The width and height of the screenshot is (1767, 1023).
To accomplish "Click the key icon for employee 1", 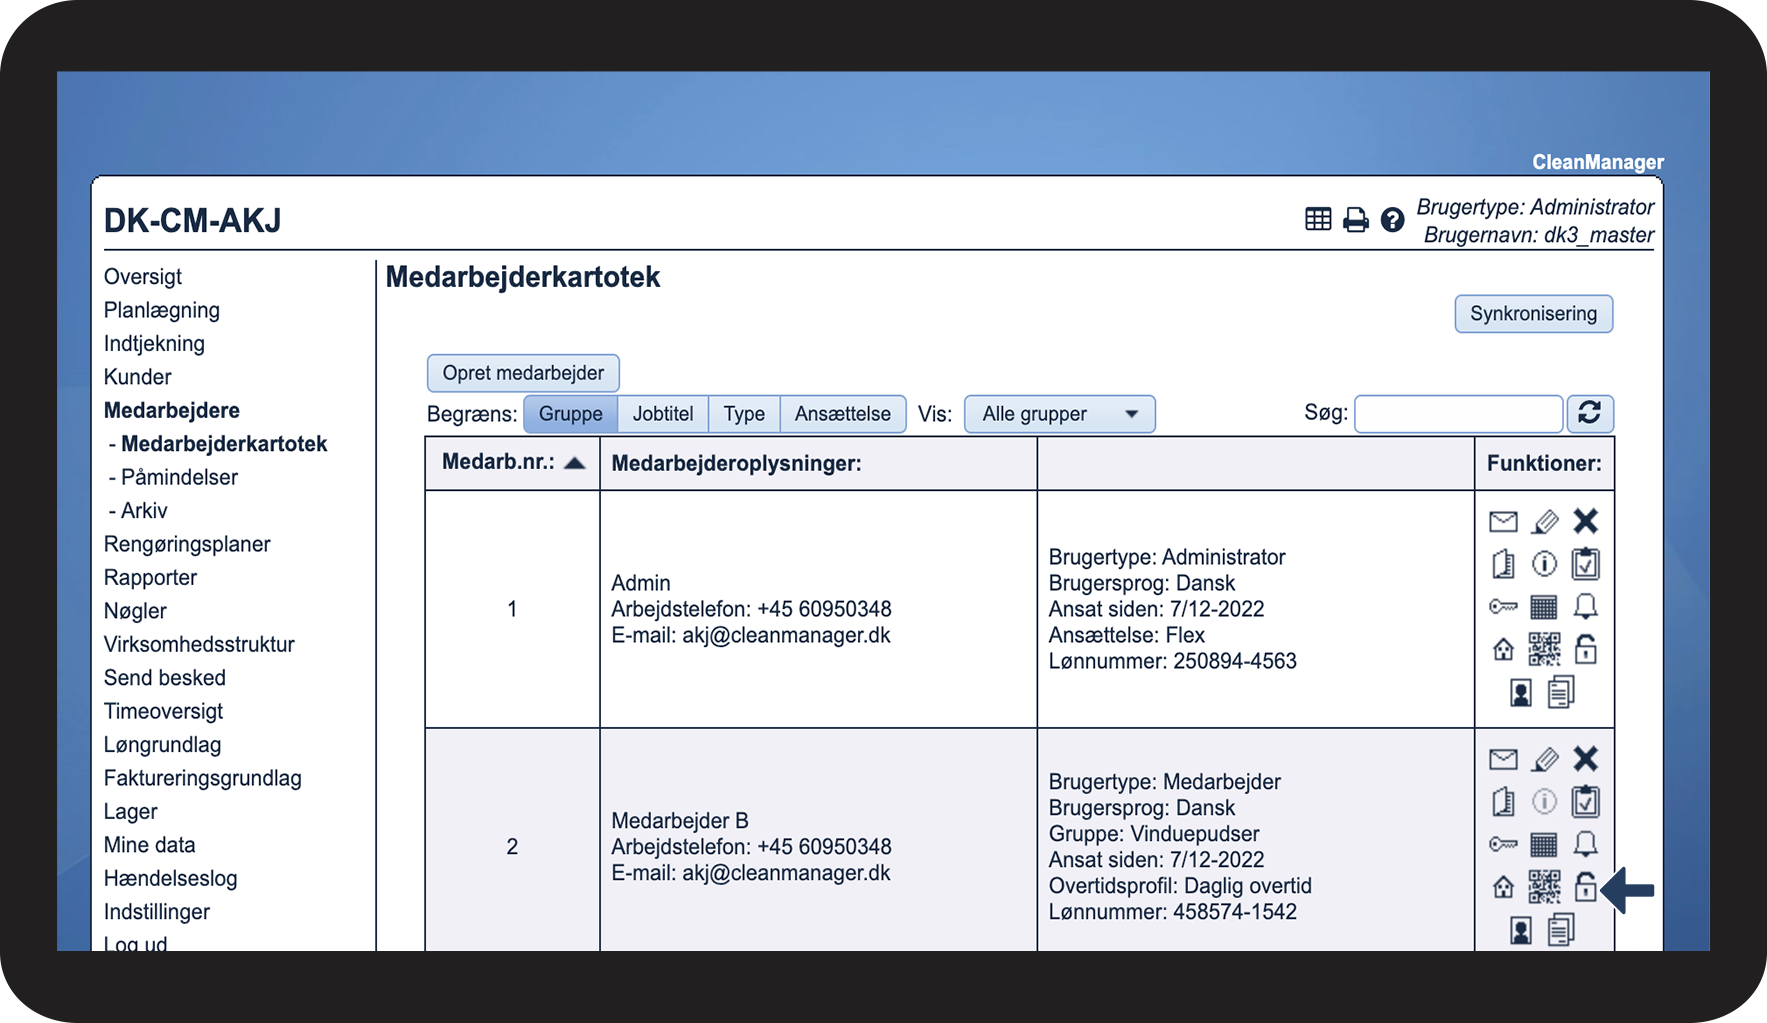I will (1503, 607).
